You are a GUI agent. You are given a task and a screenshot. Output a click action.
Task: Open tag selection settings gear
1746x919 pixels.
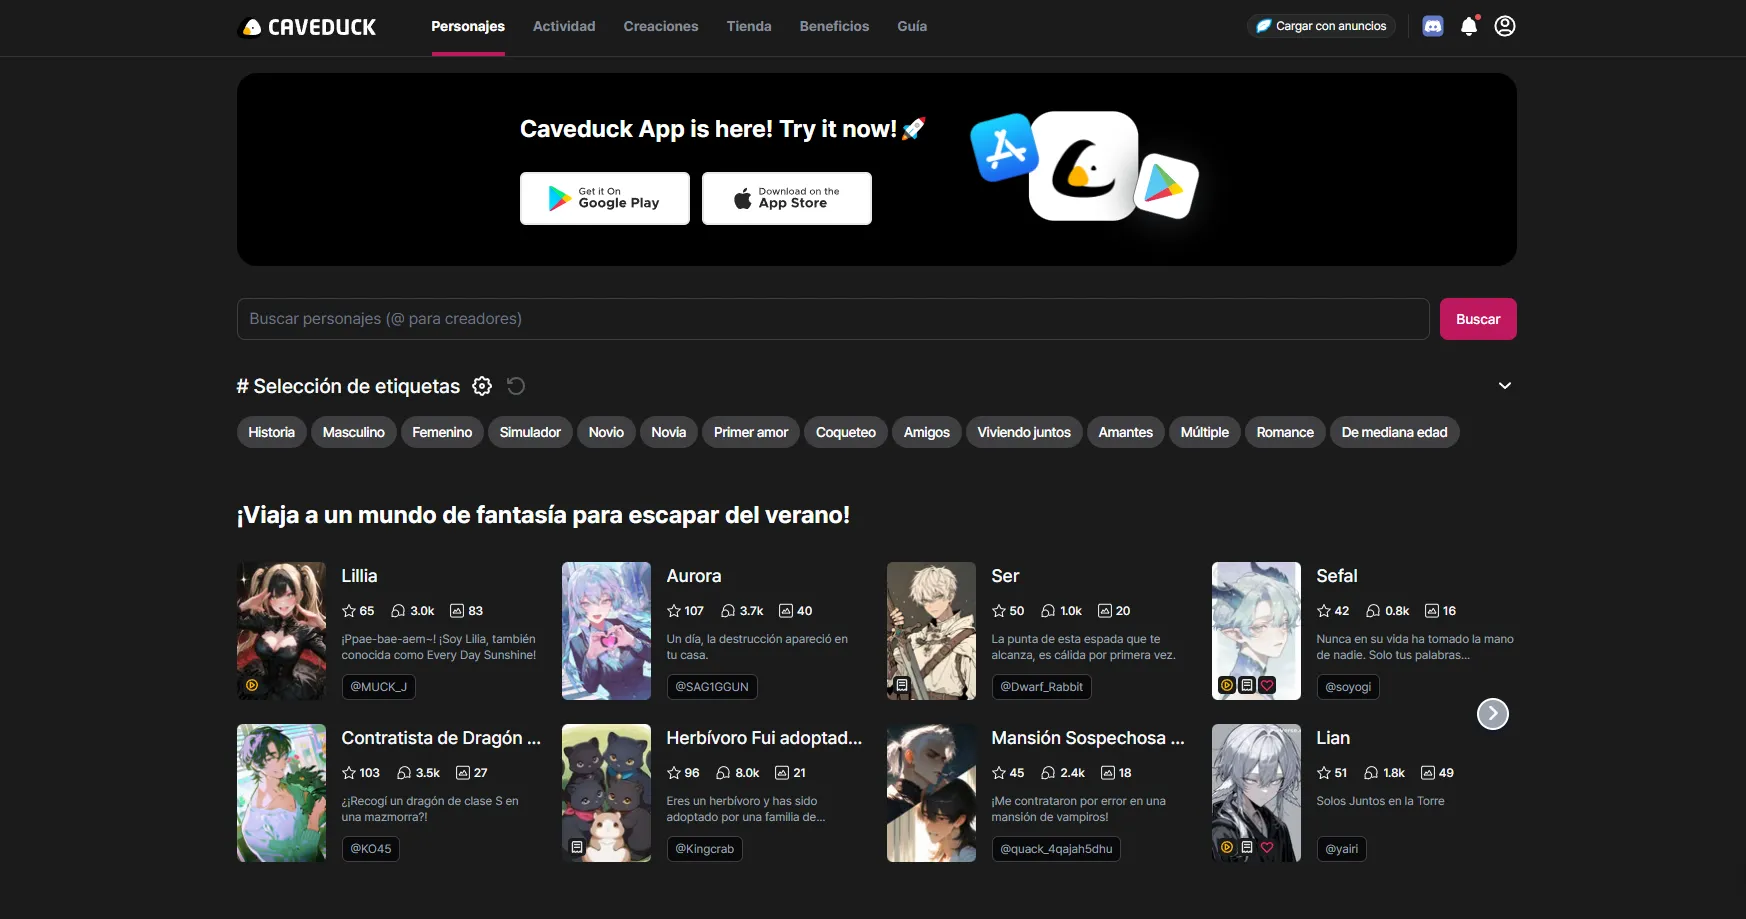pos(482,386)
